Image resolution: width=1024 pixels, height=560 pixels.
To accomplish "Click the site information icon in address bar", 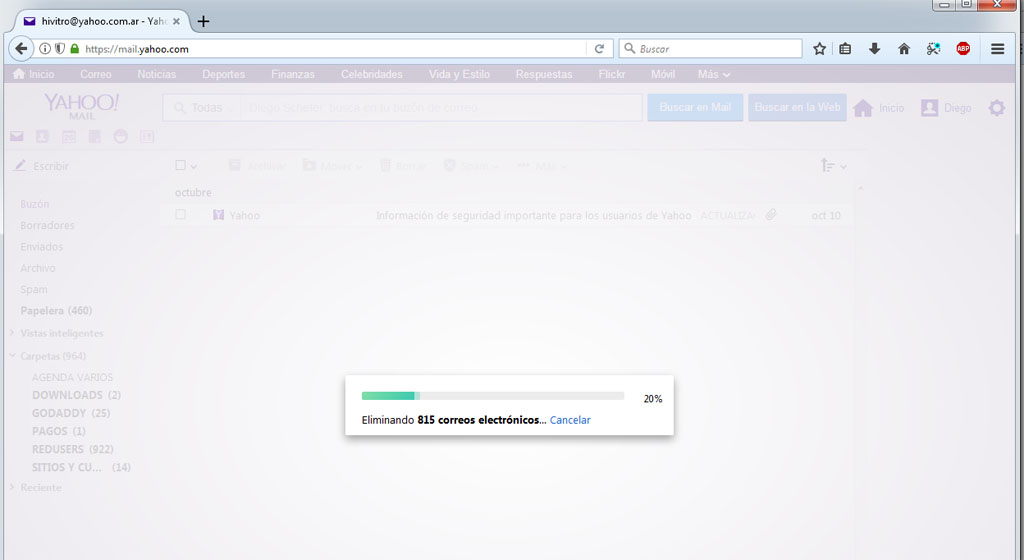I will [x=45, y=48].
